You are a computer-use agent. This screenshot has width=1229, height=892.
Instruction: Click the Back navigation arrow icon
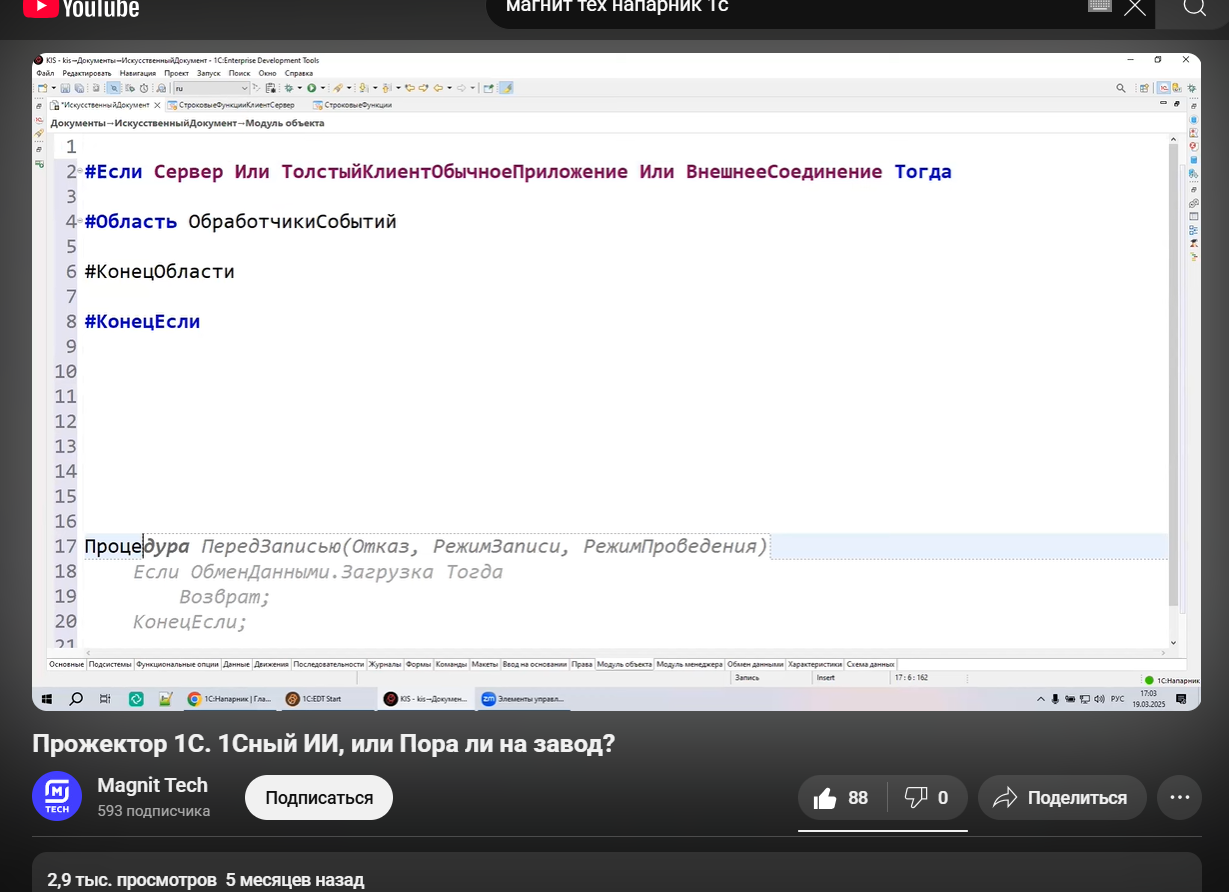(438, 88)
